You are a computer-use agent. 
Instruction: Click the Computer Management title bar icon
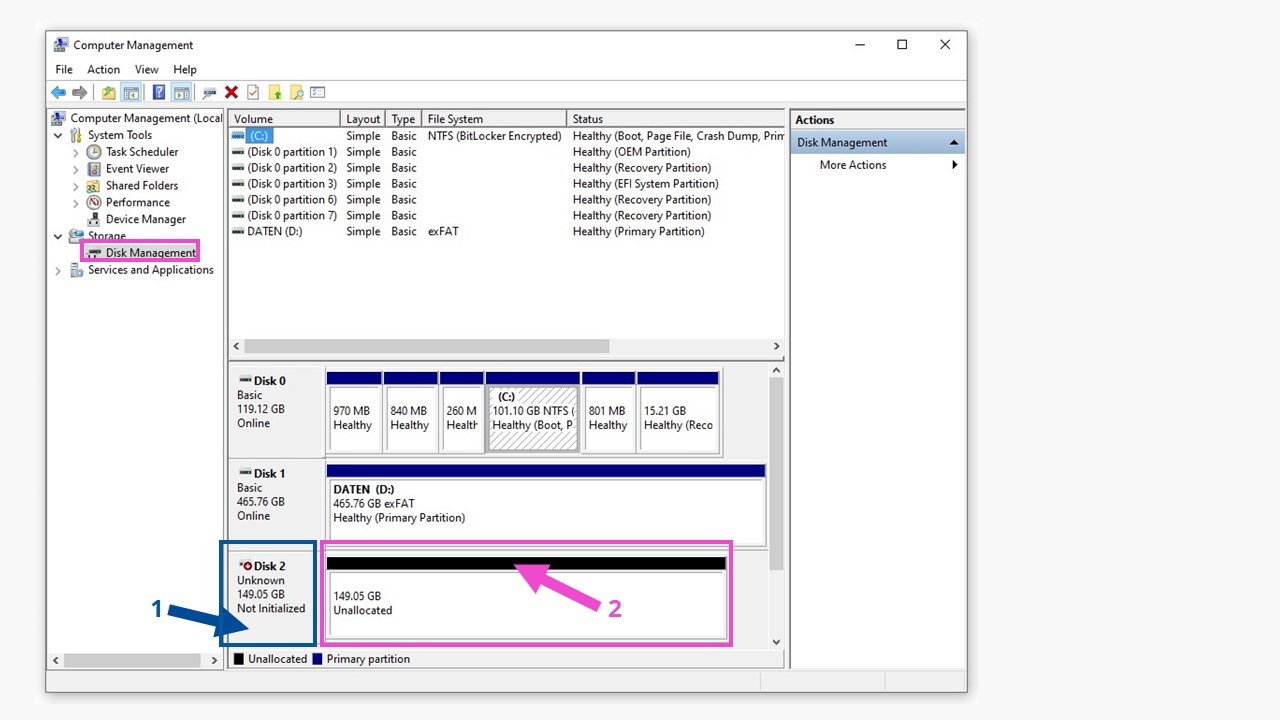click(61, 45)
